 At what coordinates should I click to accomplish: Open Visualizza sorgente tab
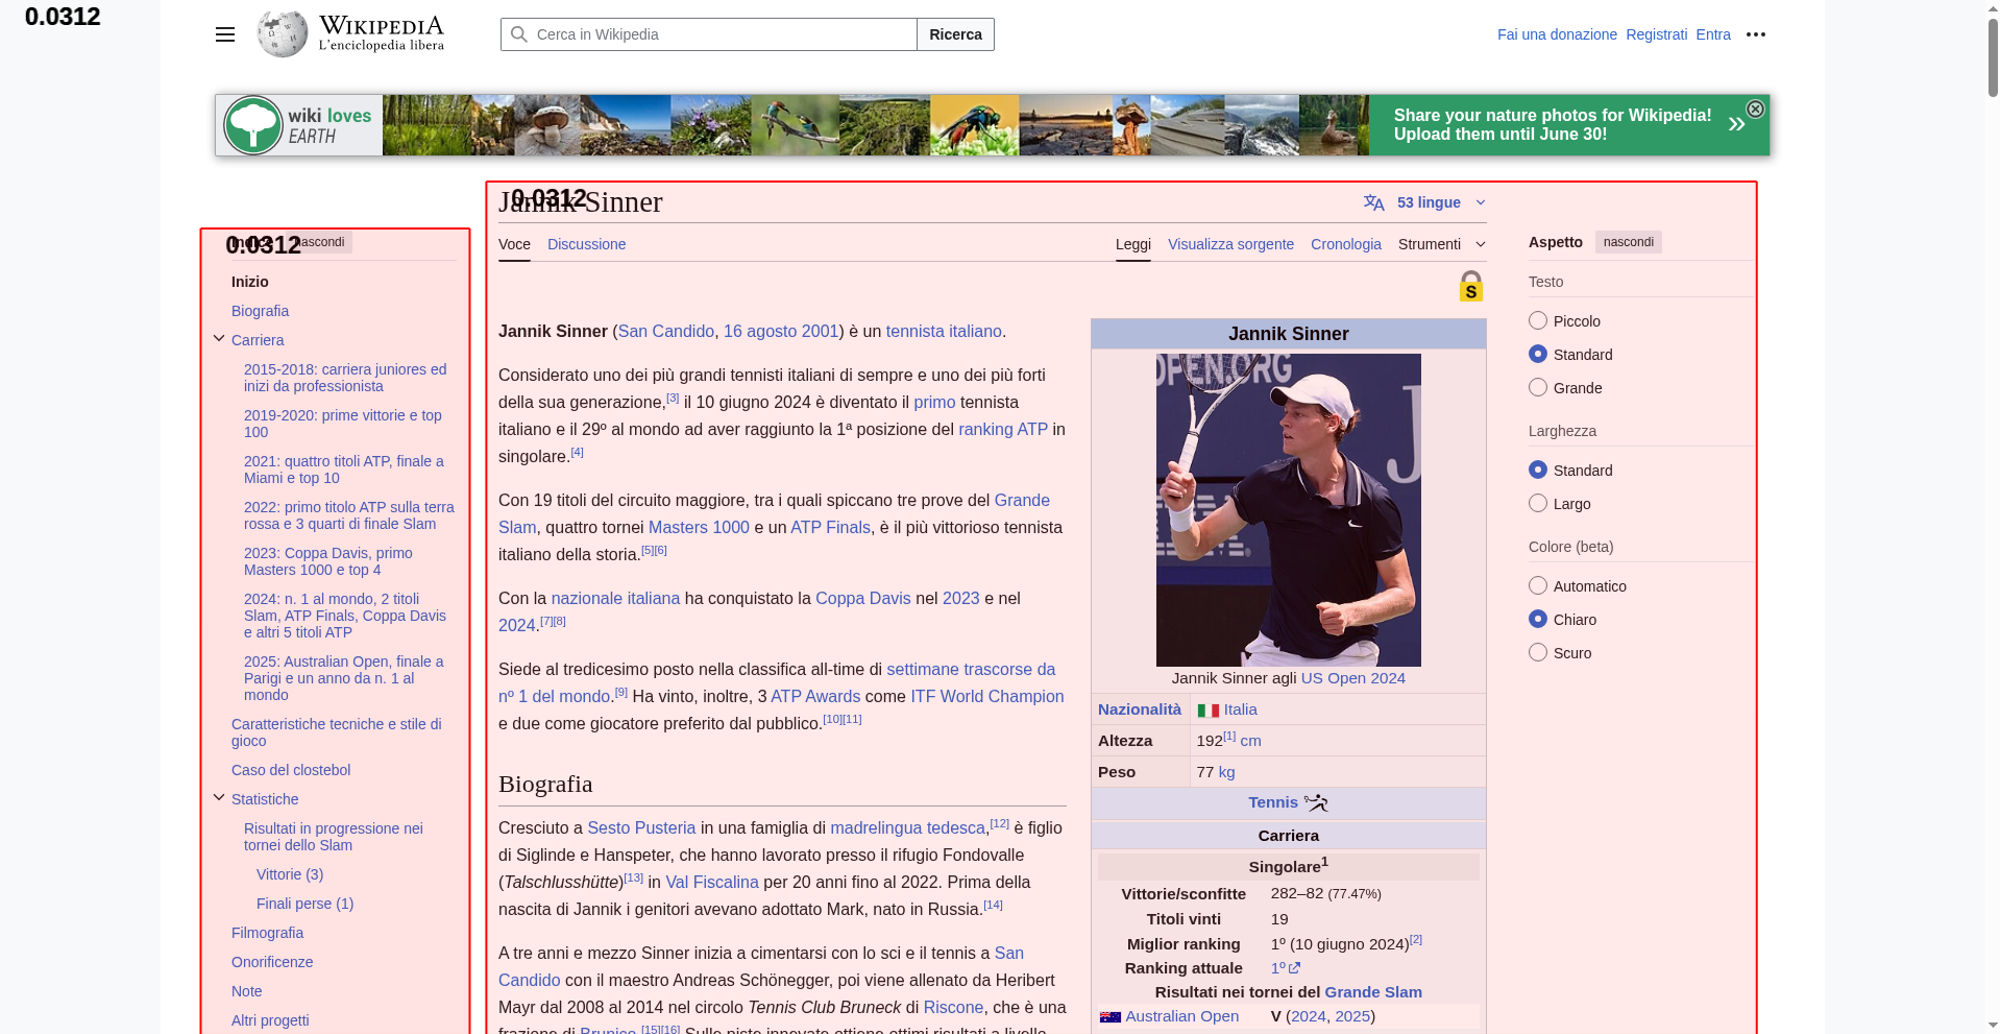click(x=1231, y=244)
